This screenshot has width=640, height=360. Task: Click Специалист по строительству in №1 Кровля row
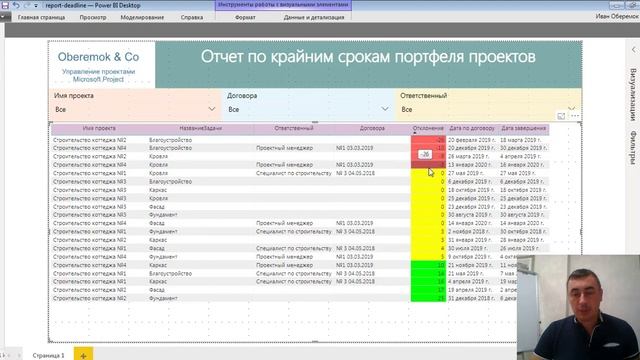[x=293, y=173]
